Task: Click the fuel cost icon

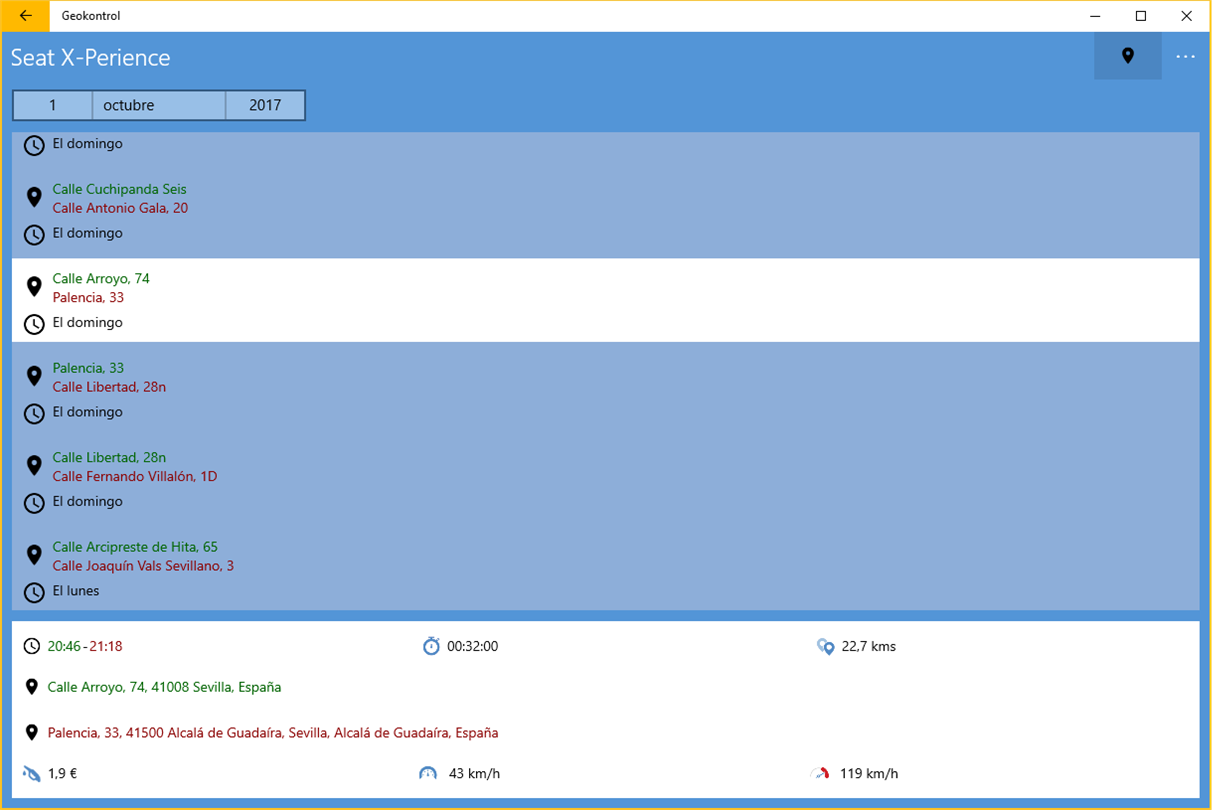Action: [32, 773]
